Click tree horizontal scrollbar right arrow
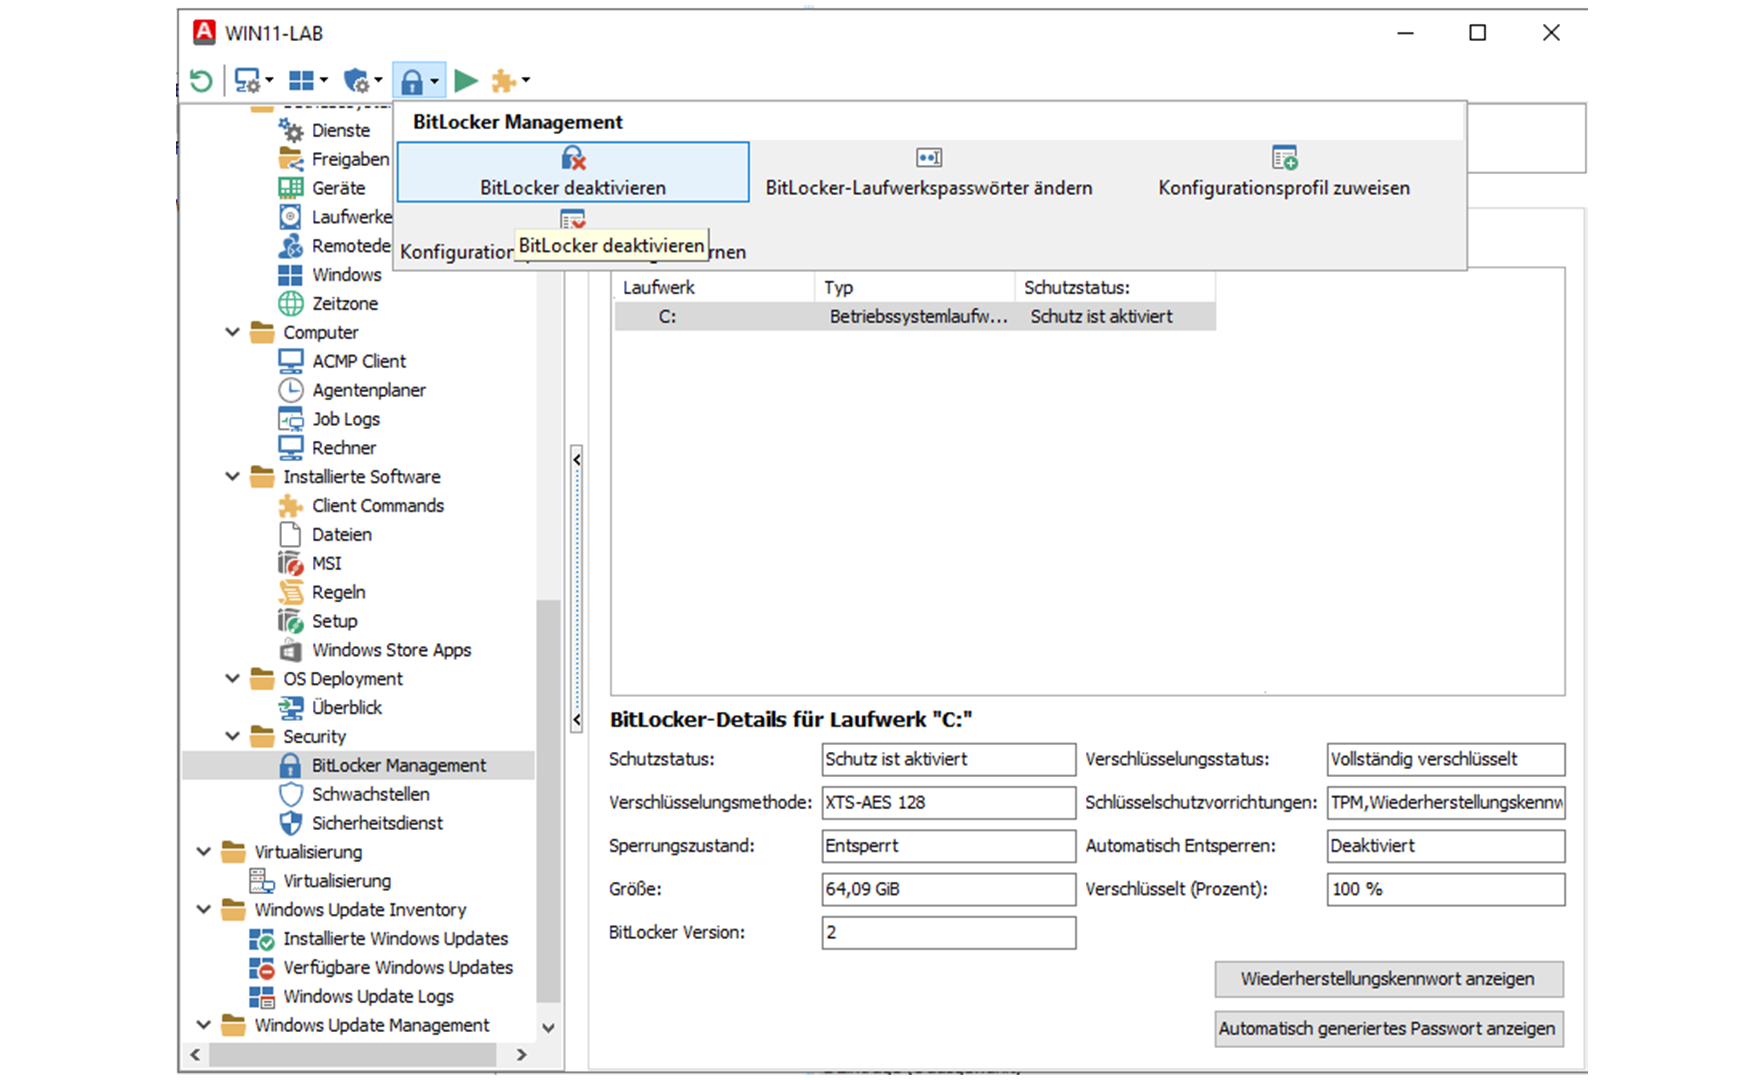Viewport: 1764px width, 1080px height. [521, 1055]
